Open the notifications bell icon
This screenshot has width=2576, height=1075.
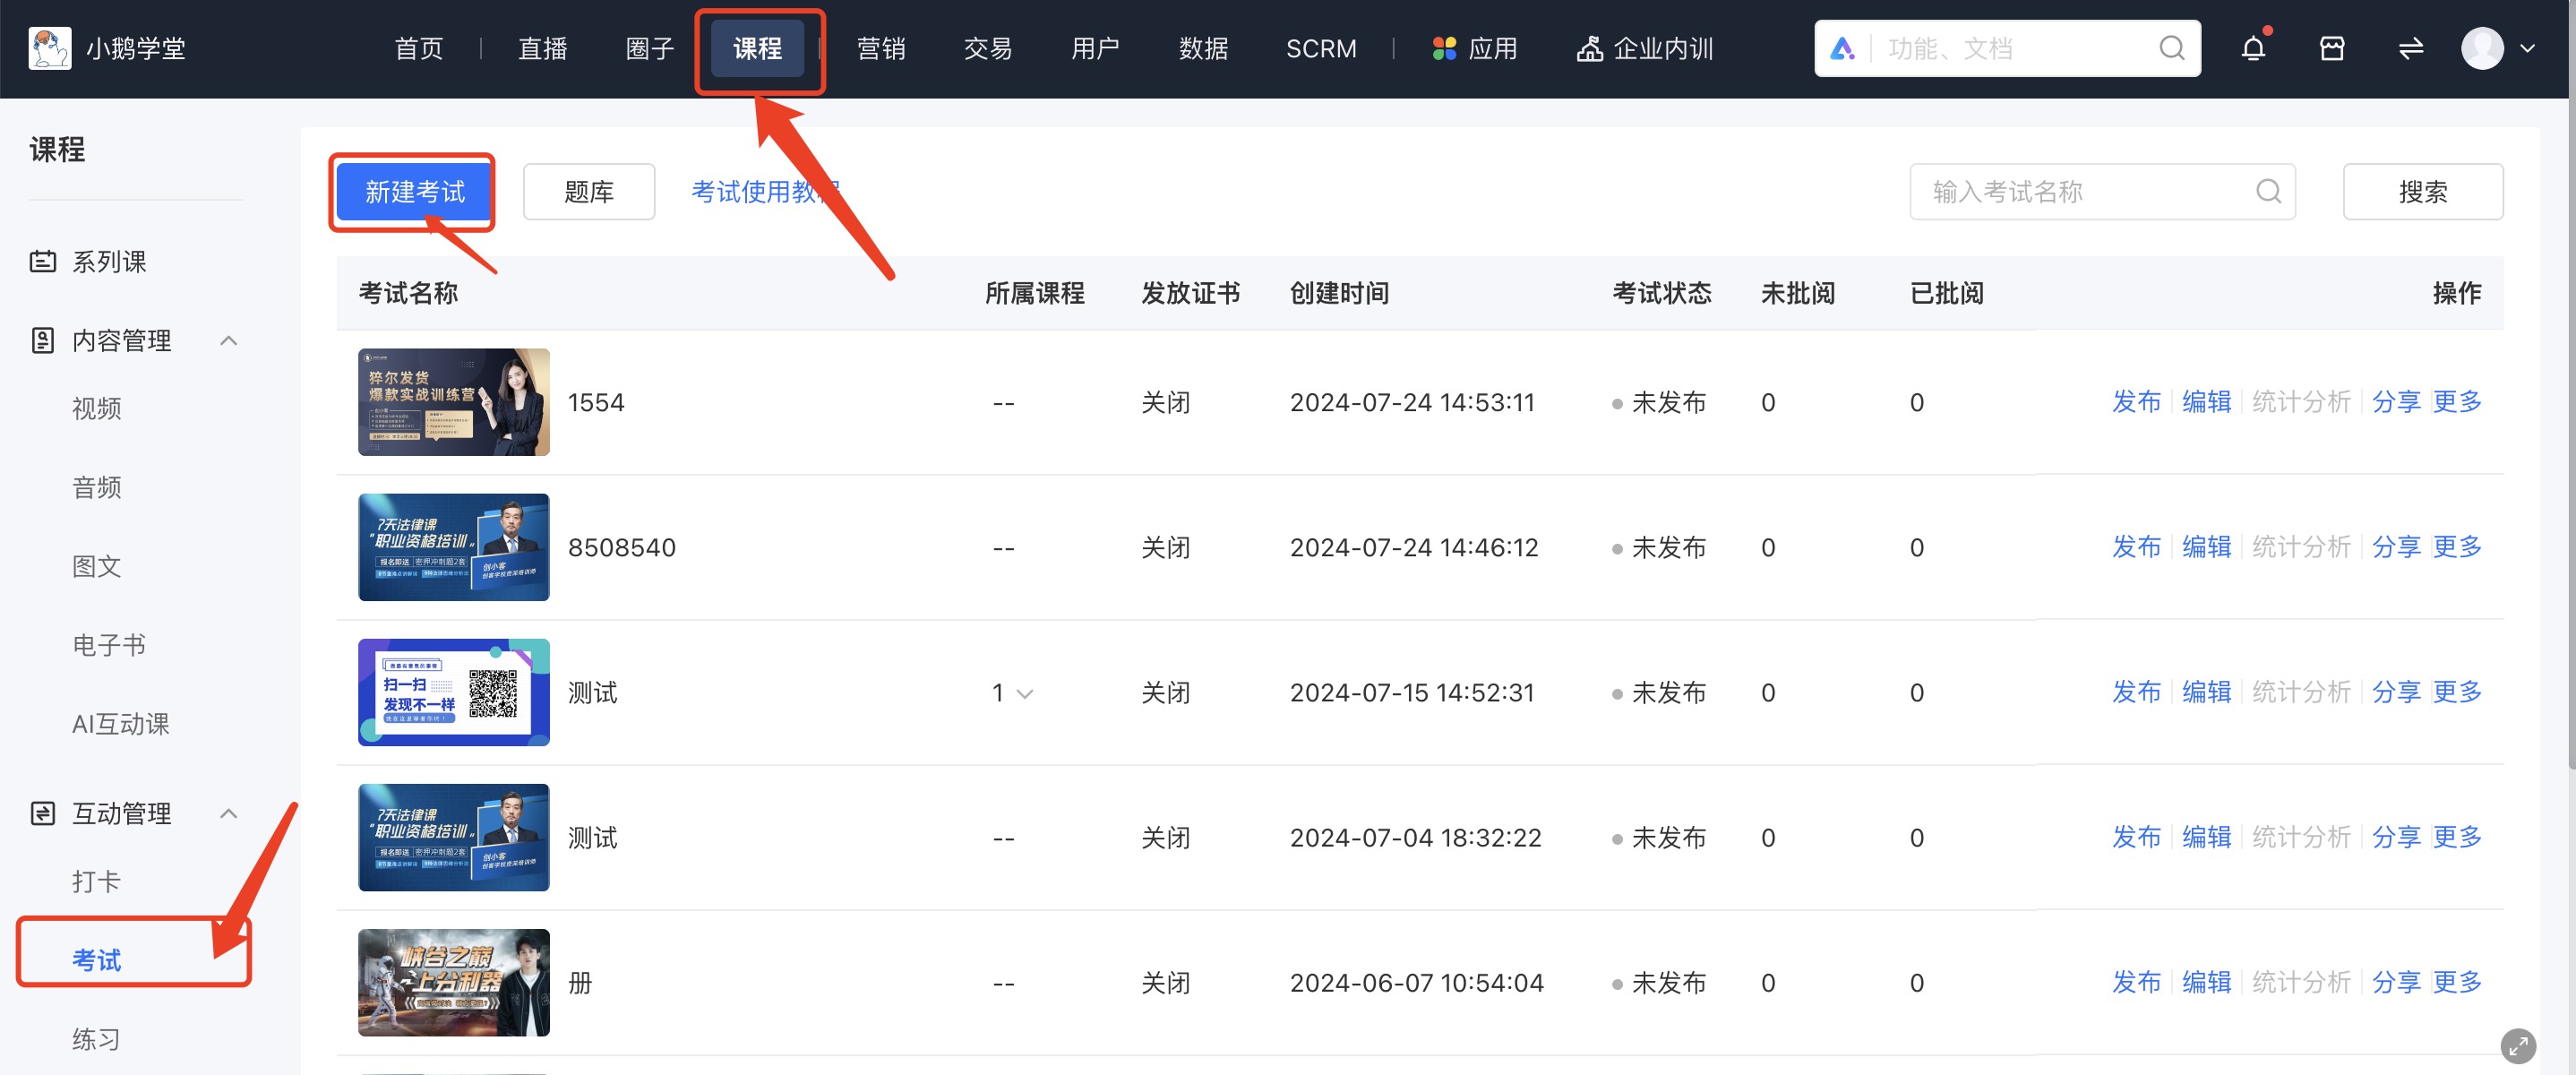pos(2253,47)
